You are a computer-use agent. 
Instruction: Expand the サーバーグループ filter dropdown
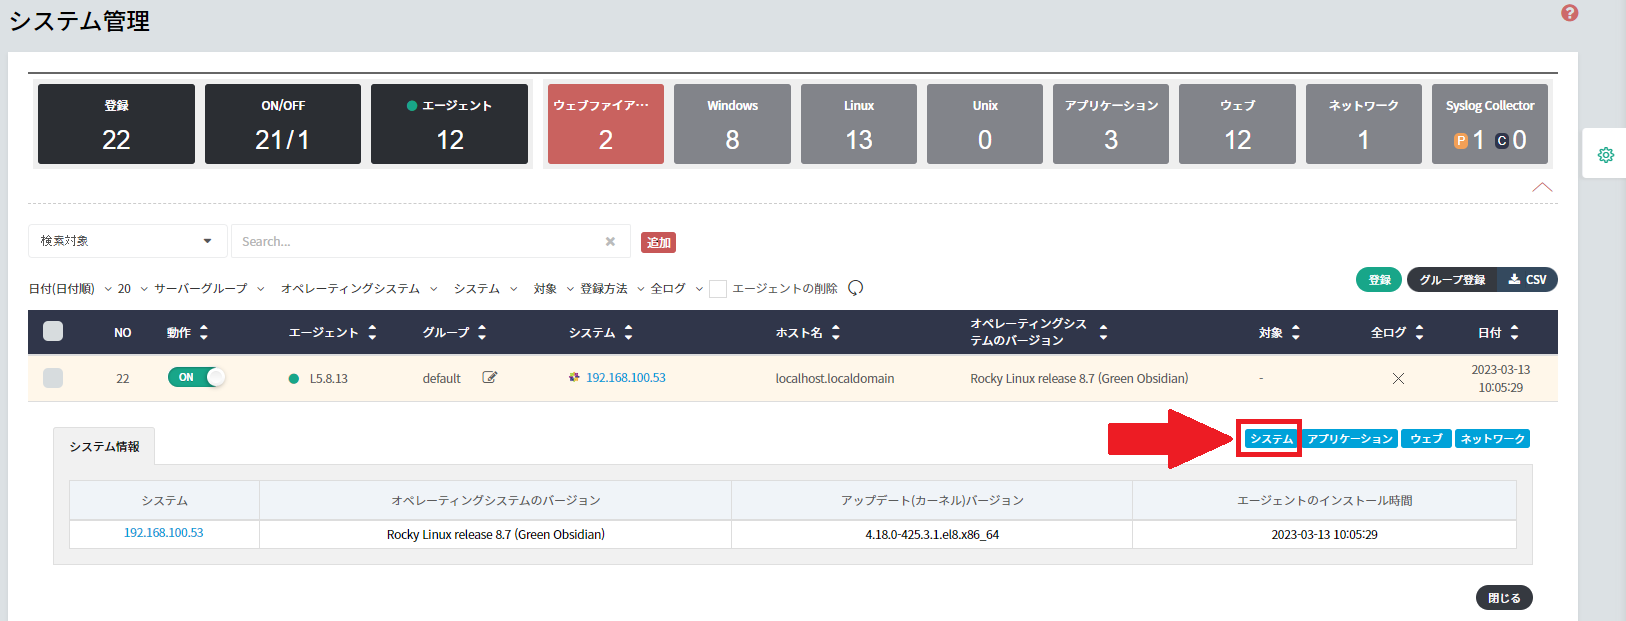[208, 289]
